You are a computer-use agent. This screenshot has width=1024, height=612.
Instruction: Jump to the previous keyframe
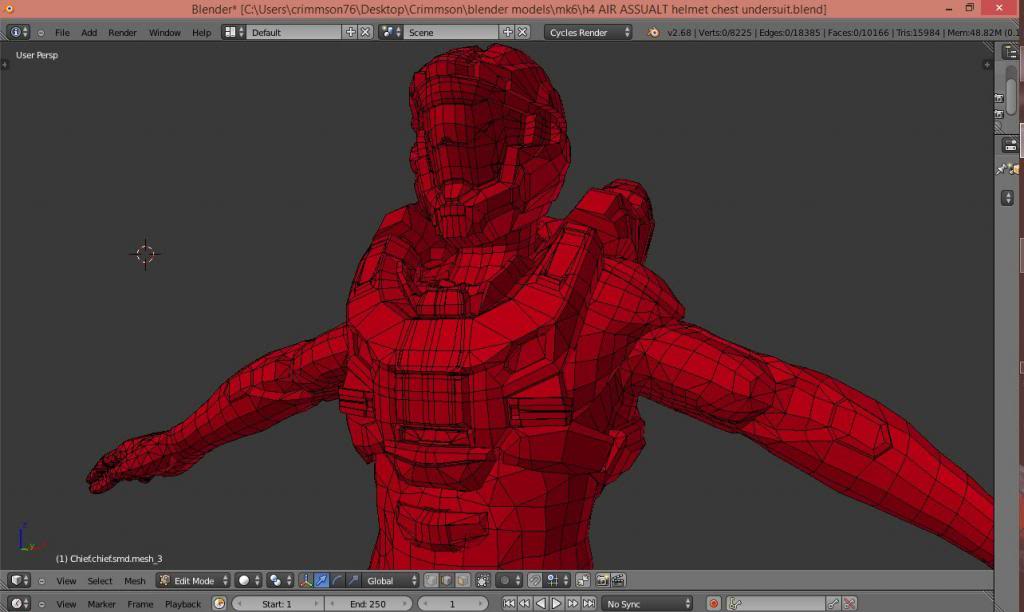[x=524, y=604]
